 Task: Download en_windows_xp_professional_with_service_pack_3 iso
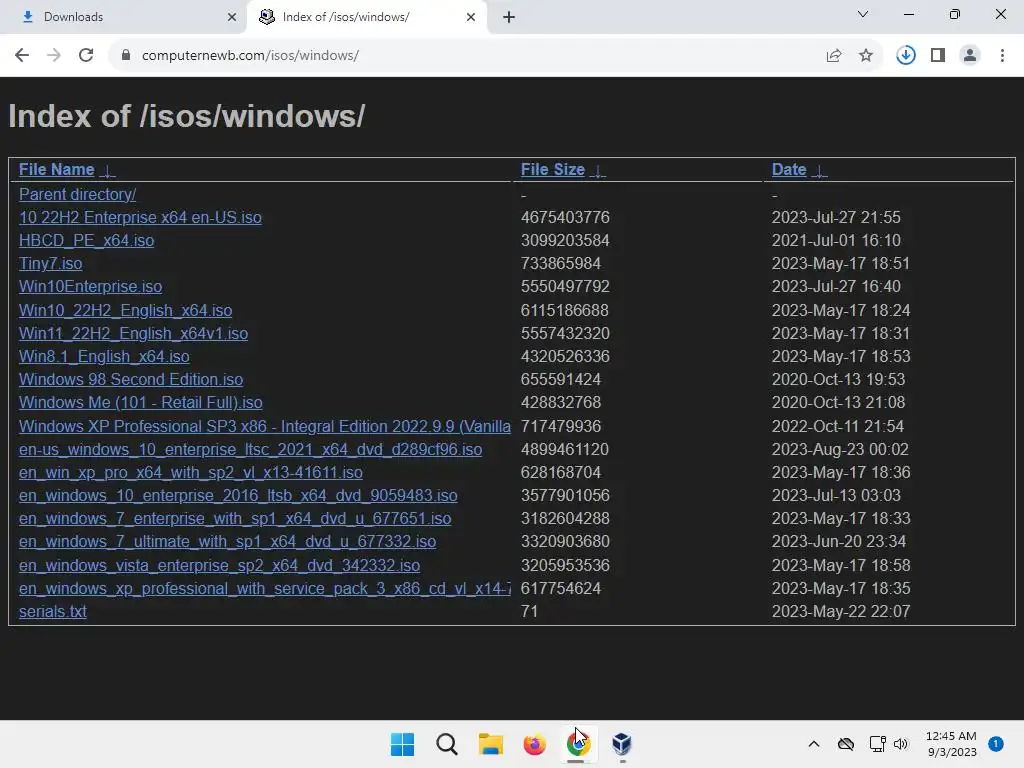[x=264, y=589]
